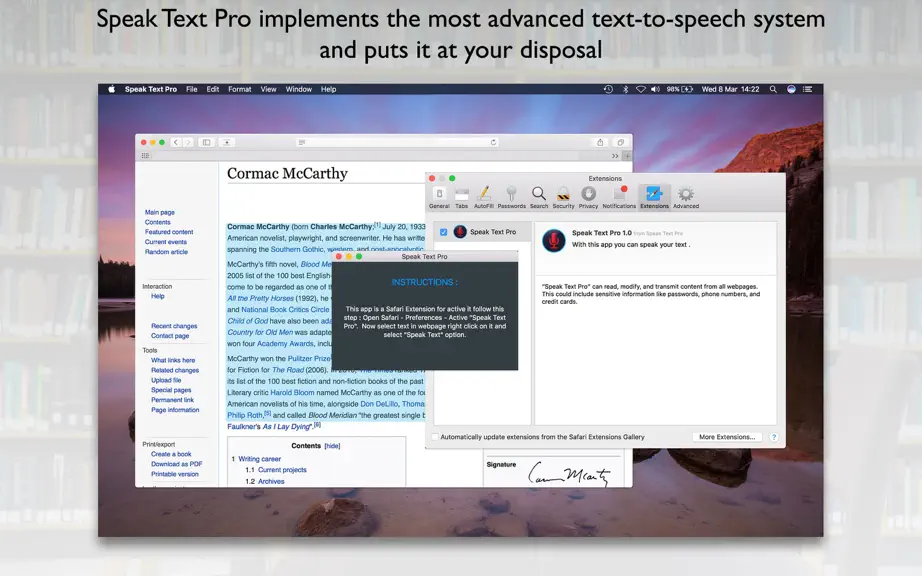This screenshot has width=922, height=576.
Task: Open the Tabs preferences pane
Action: [462, 197]
